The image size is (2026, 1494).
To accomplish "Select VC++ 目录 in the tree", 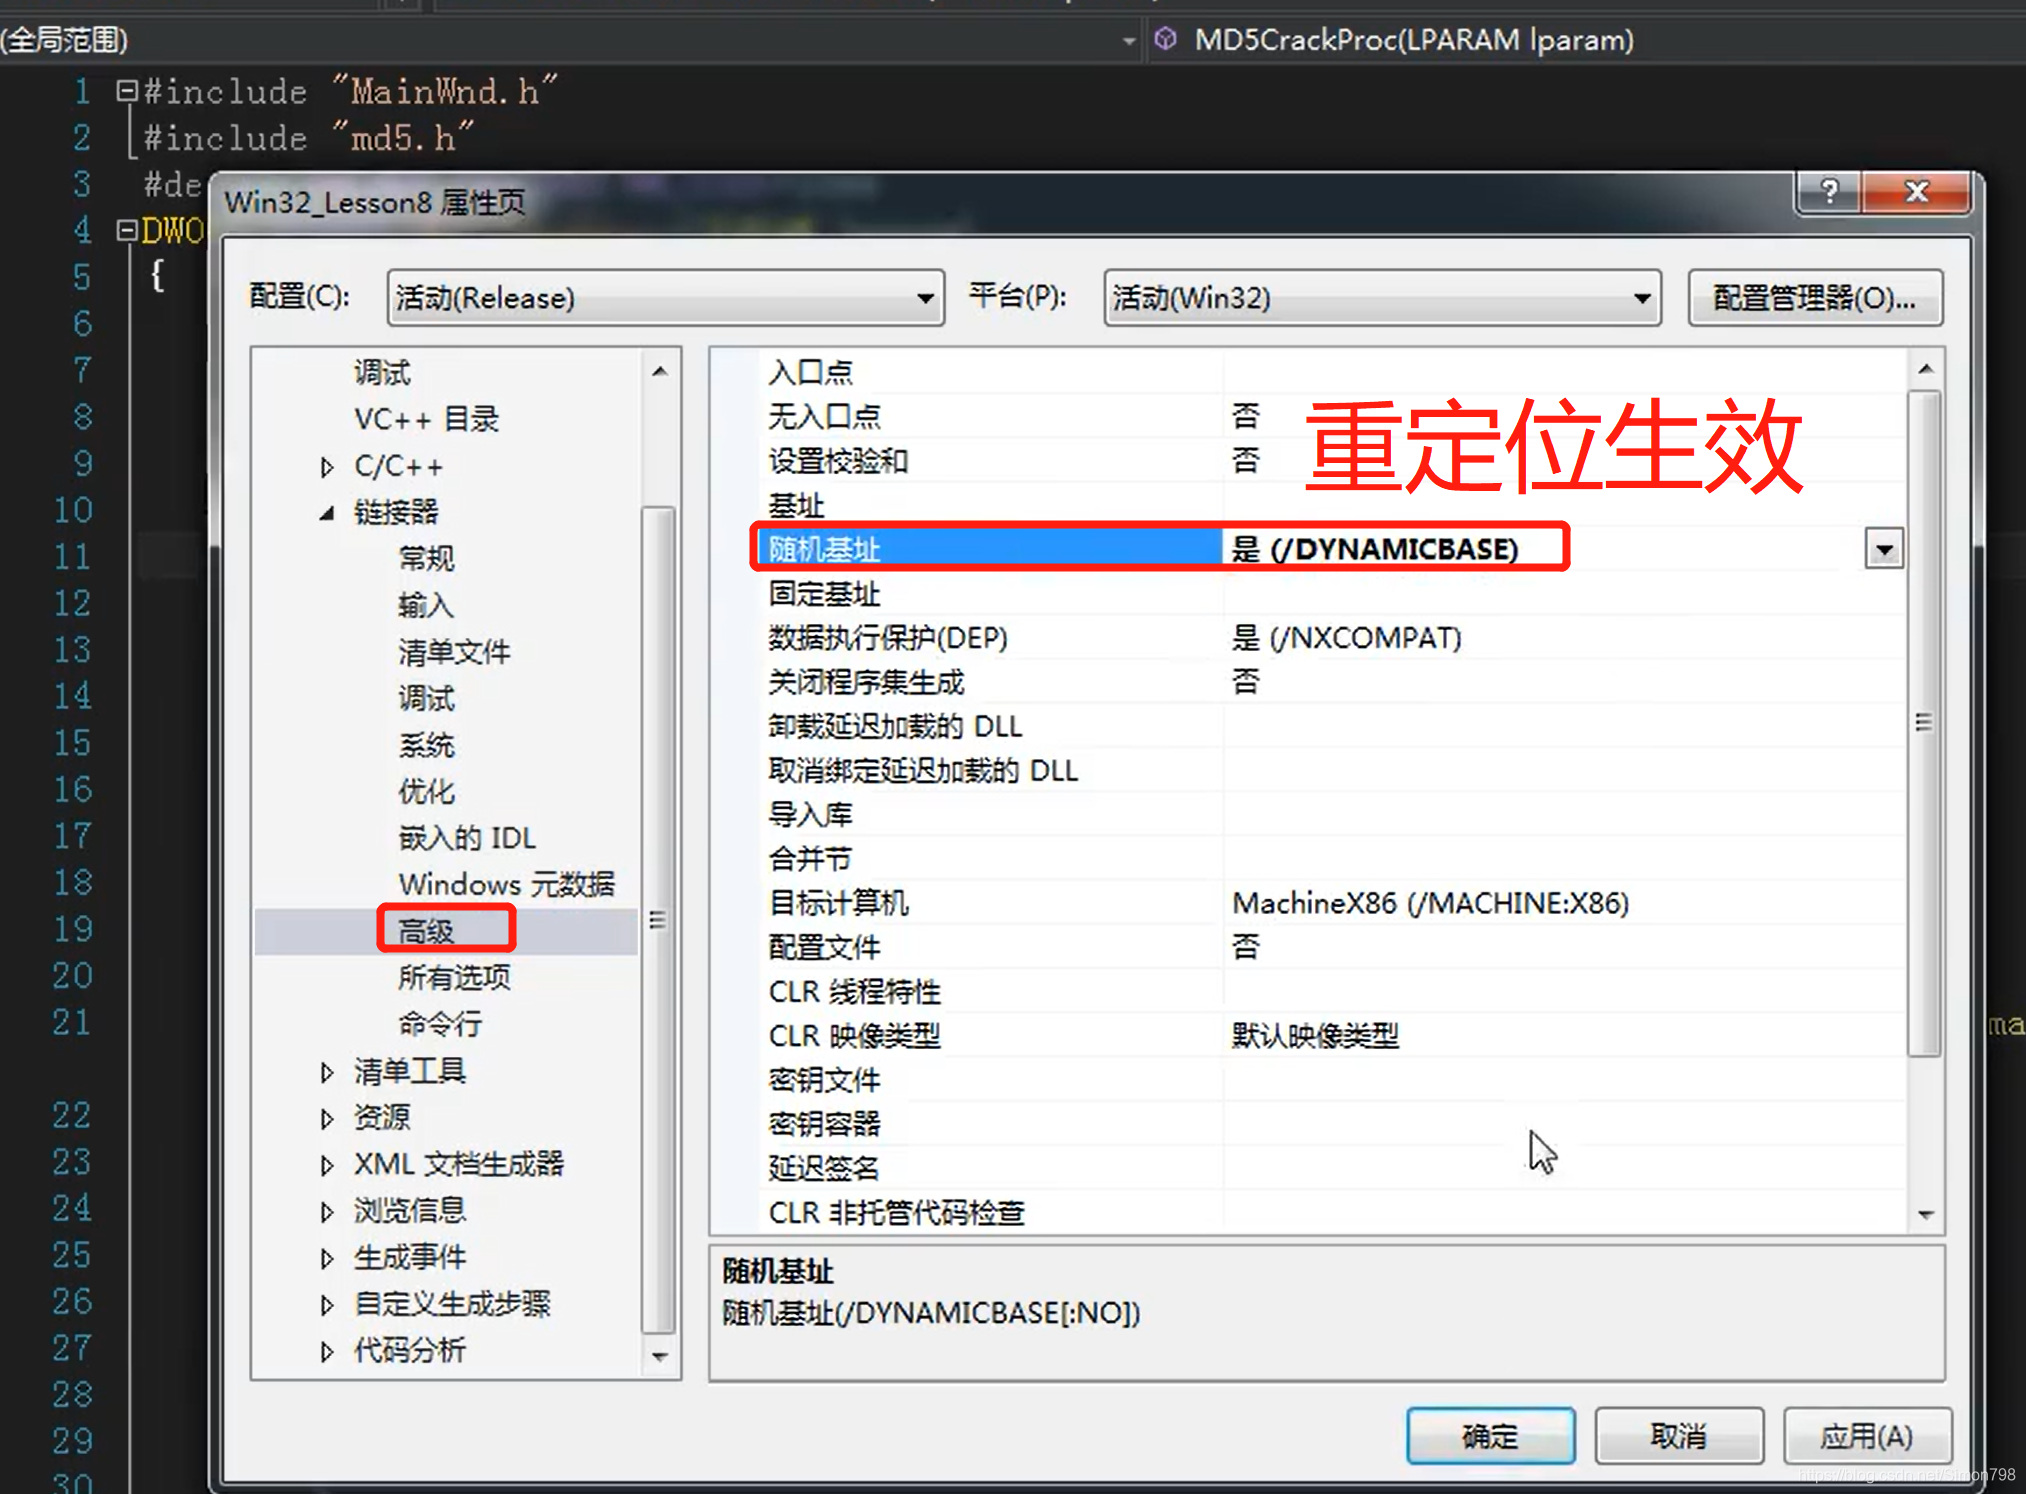I will click(426, 419).
